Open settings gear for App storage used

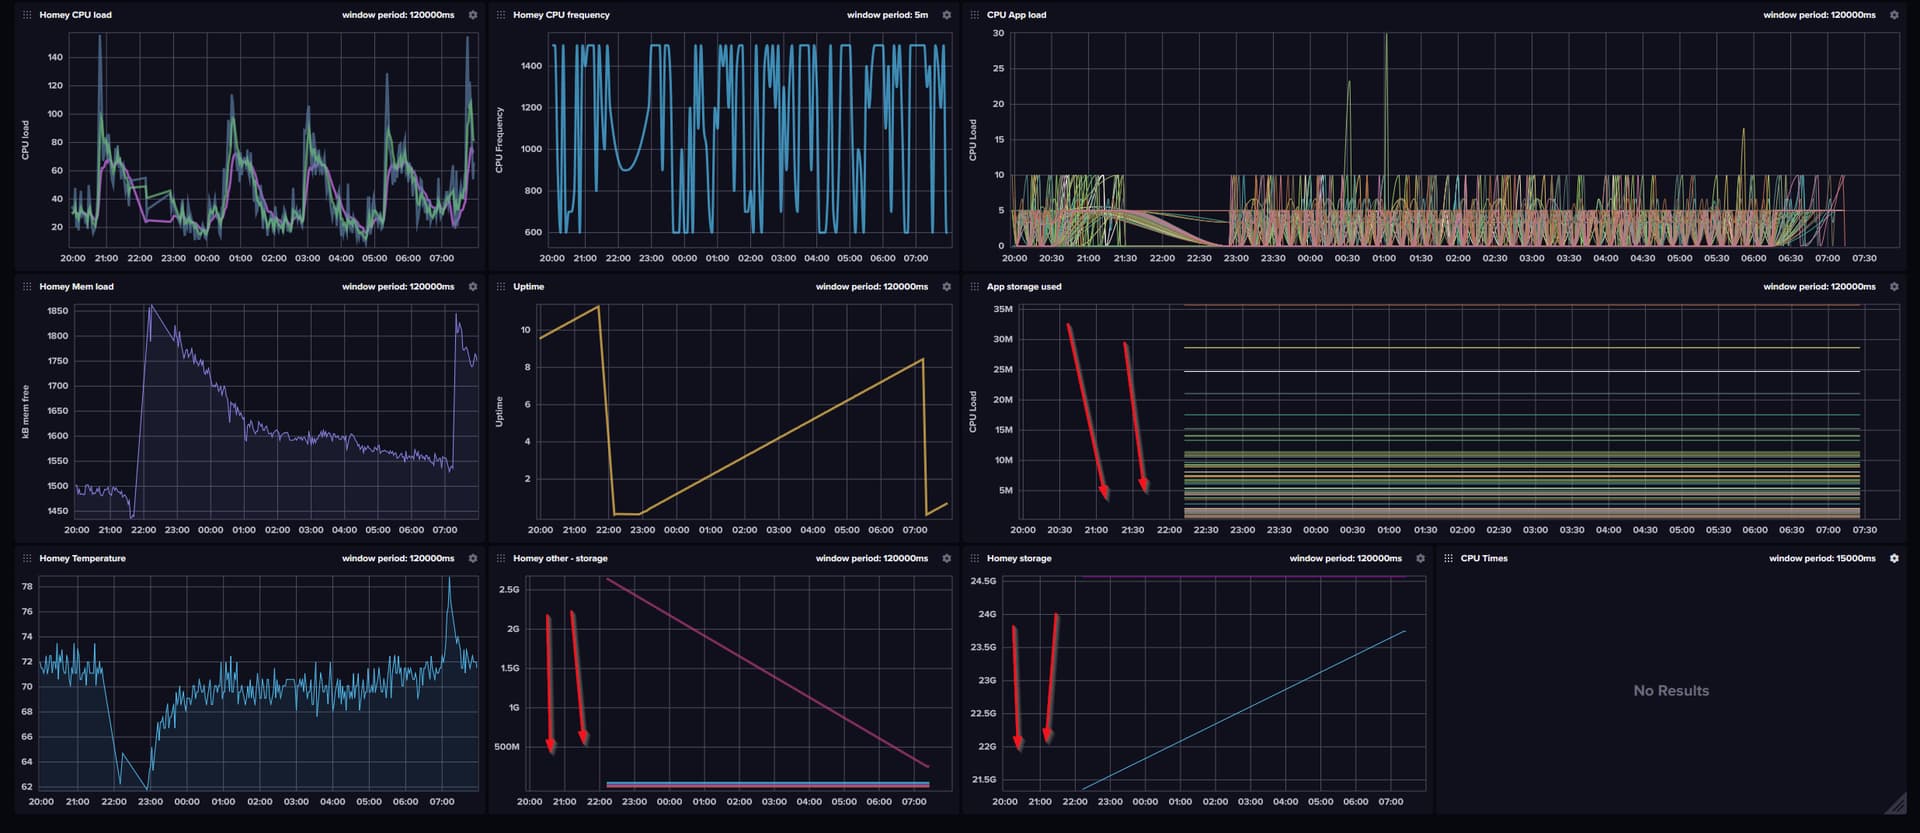(x=1893, y=287)
